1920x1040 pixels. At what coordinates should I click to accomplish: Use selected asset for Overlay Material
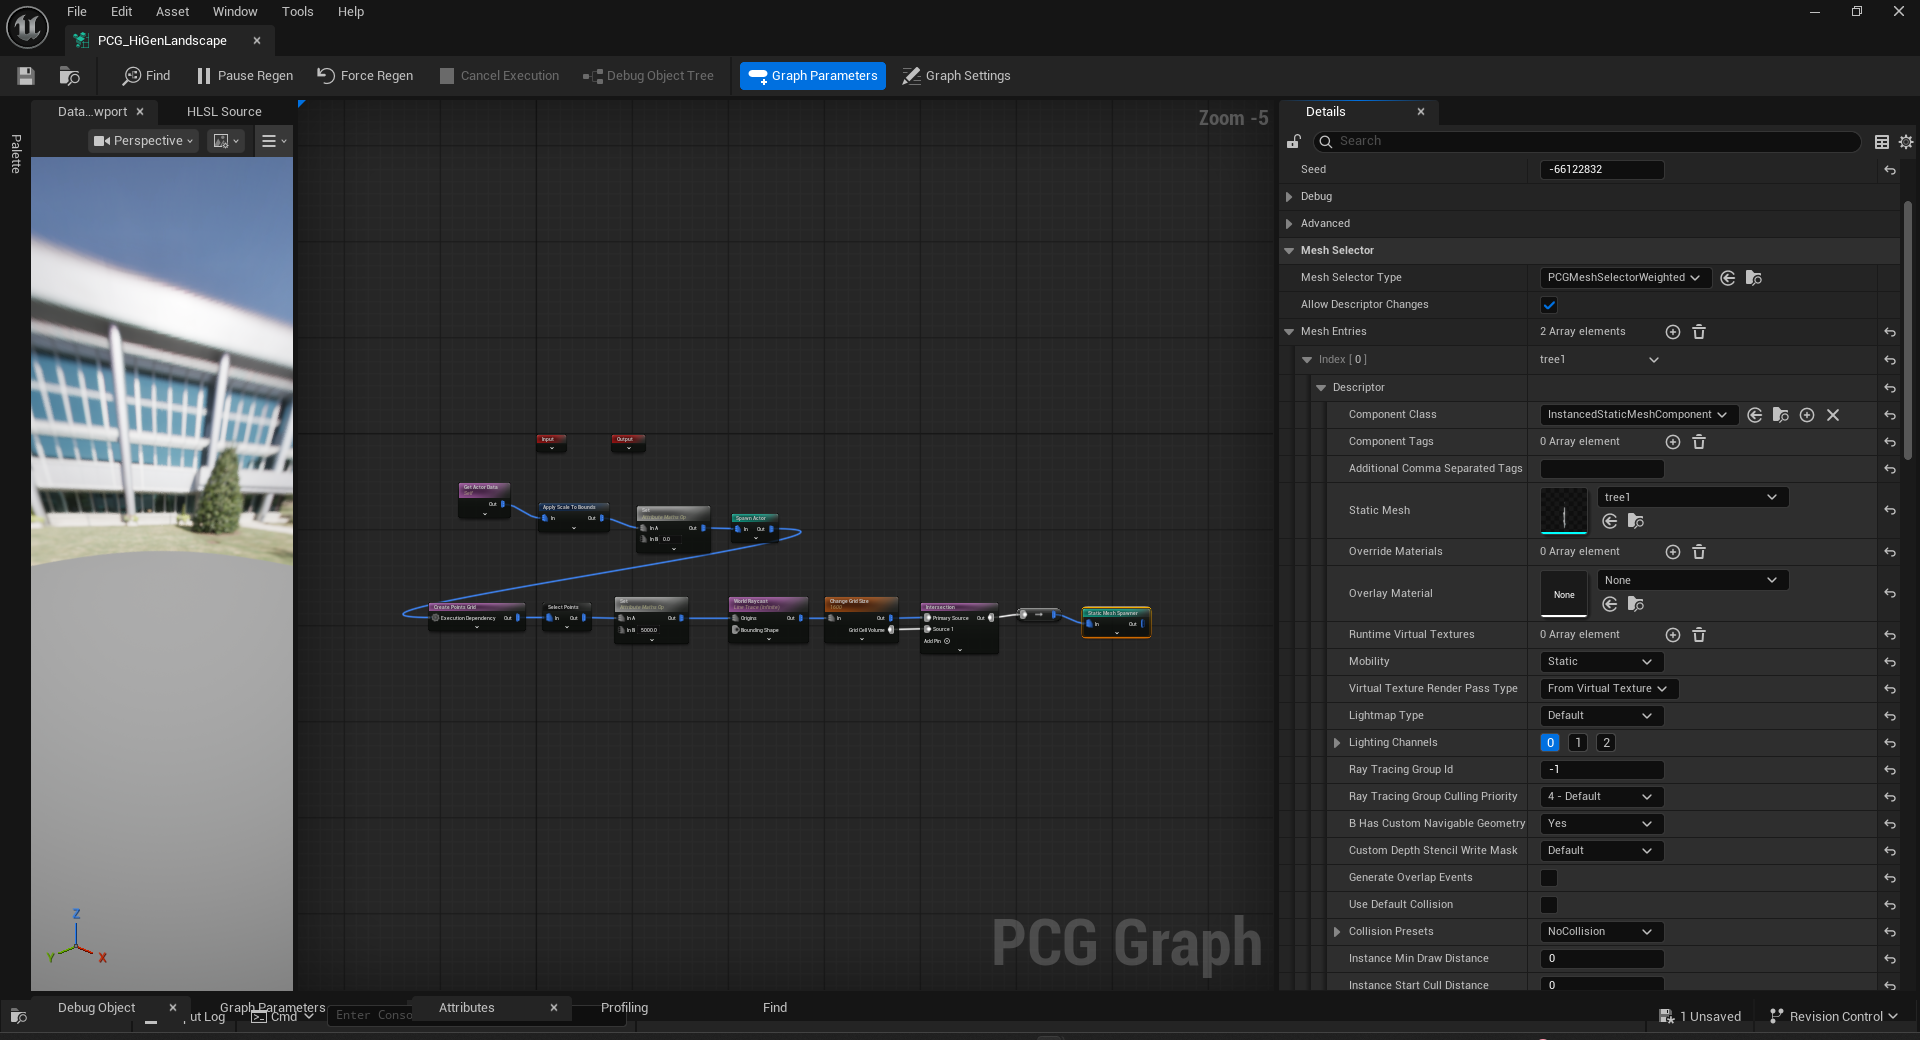pos(1609,604)
